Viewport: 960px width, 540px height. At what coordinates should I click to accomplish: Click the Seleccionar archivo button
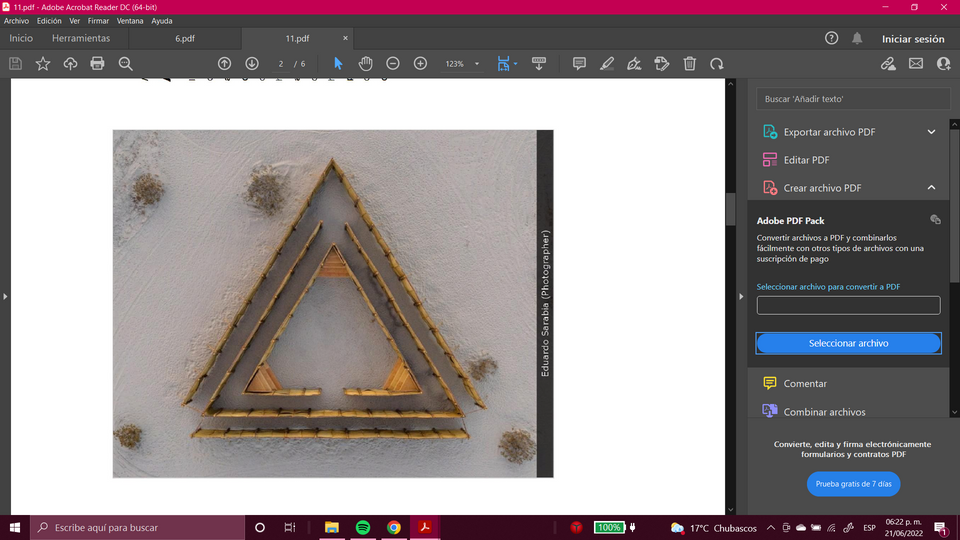click(x=848, y=343)
